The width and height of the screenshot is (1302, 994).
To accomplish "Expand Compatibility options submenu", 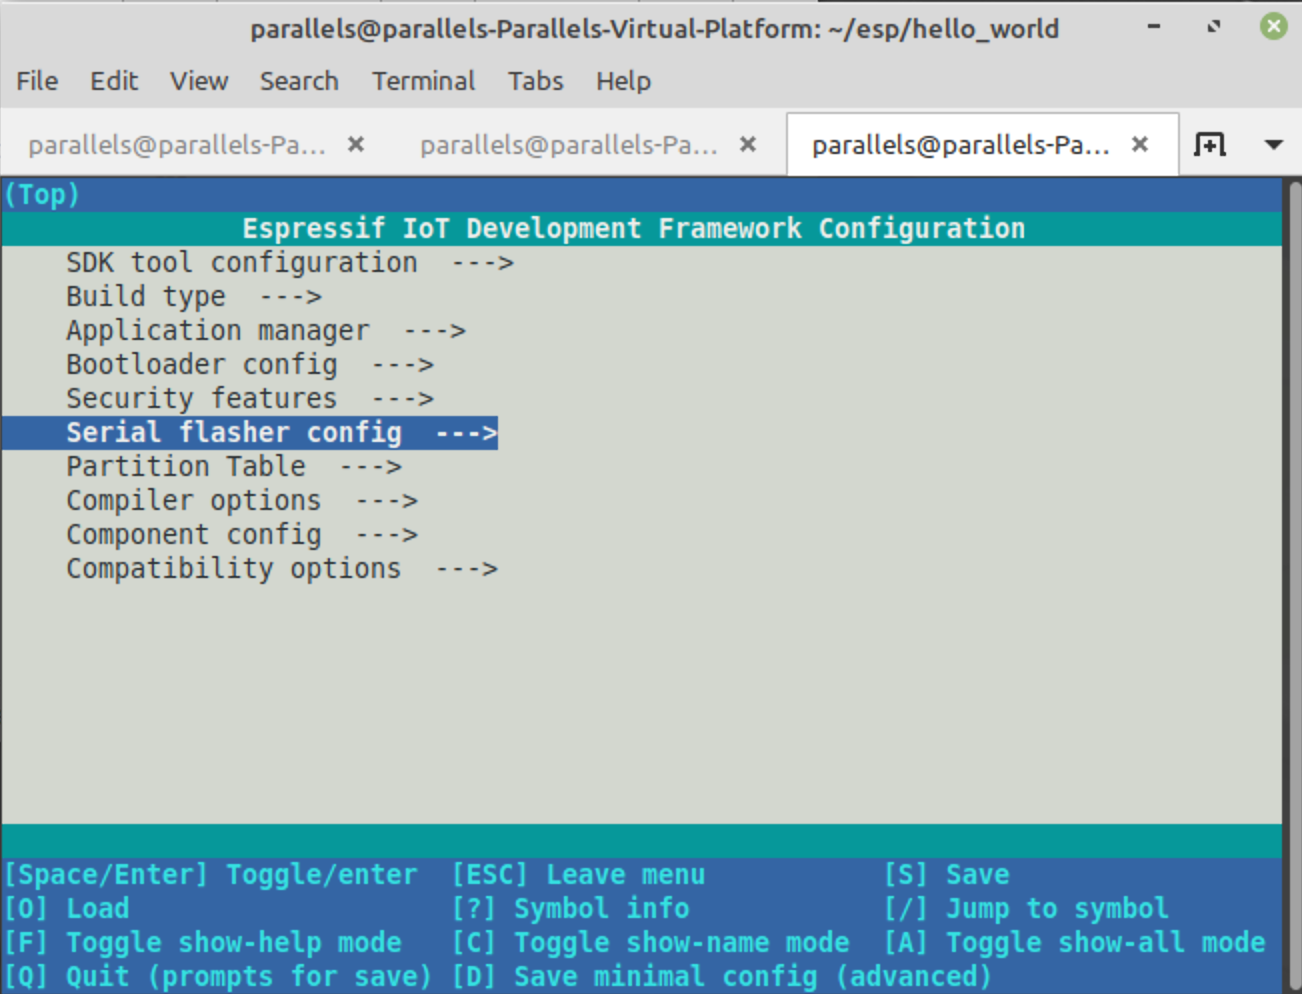I will point(282,569).
